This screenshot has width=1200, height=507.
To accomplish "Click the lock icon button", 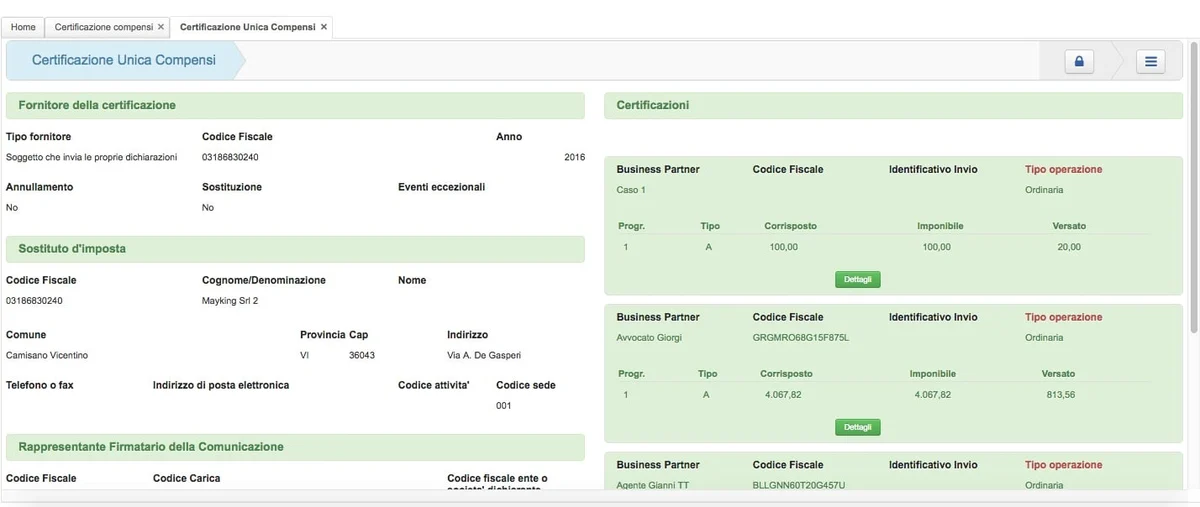I will [1079, 62].
